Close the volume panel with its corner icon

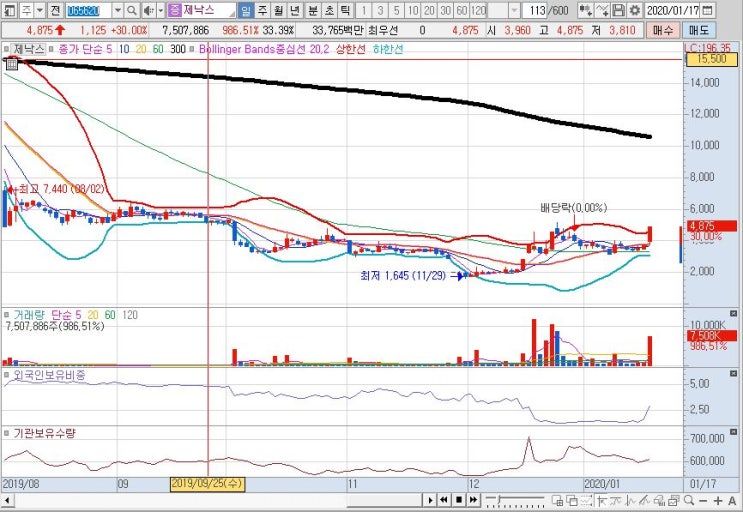[x=734, y=314]
